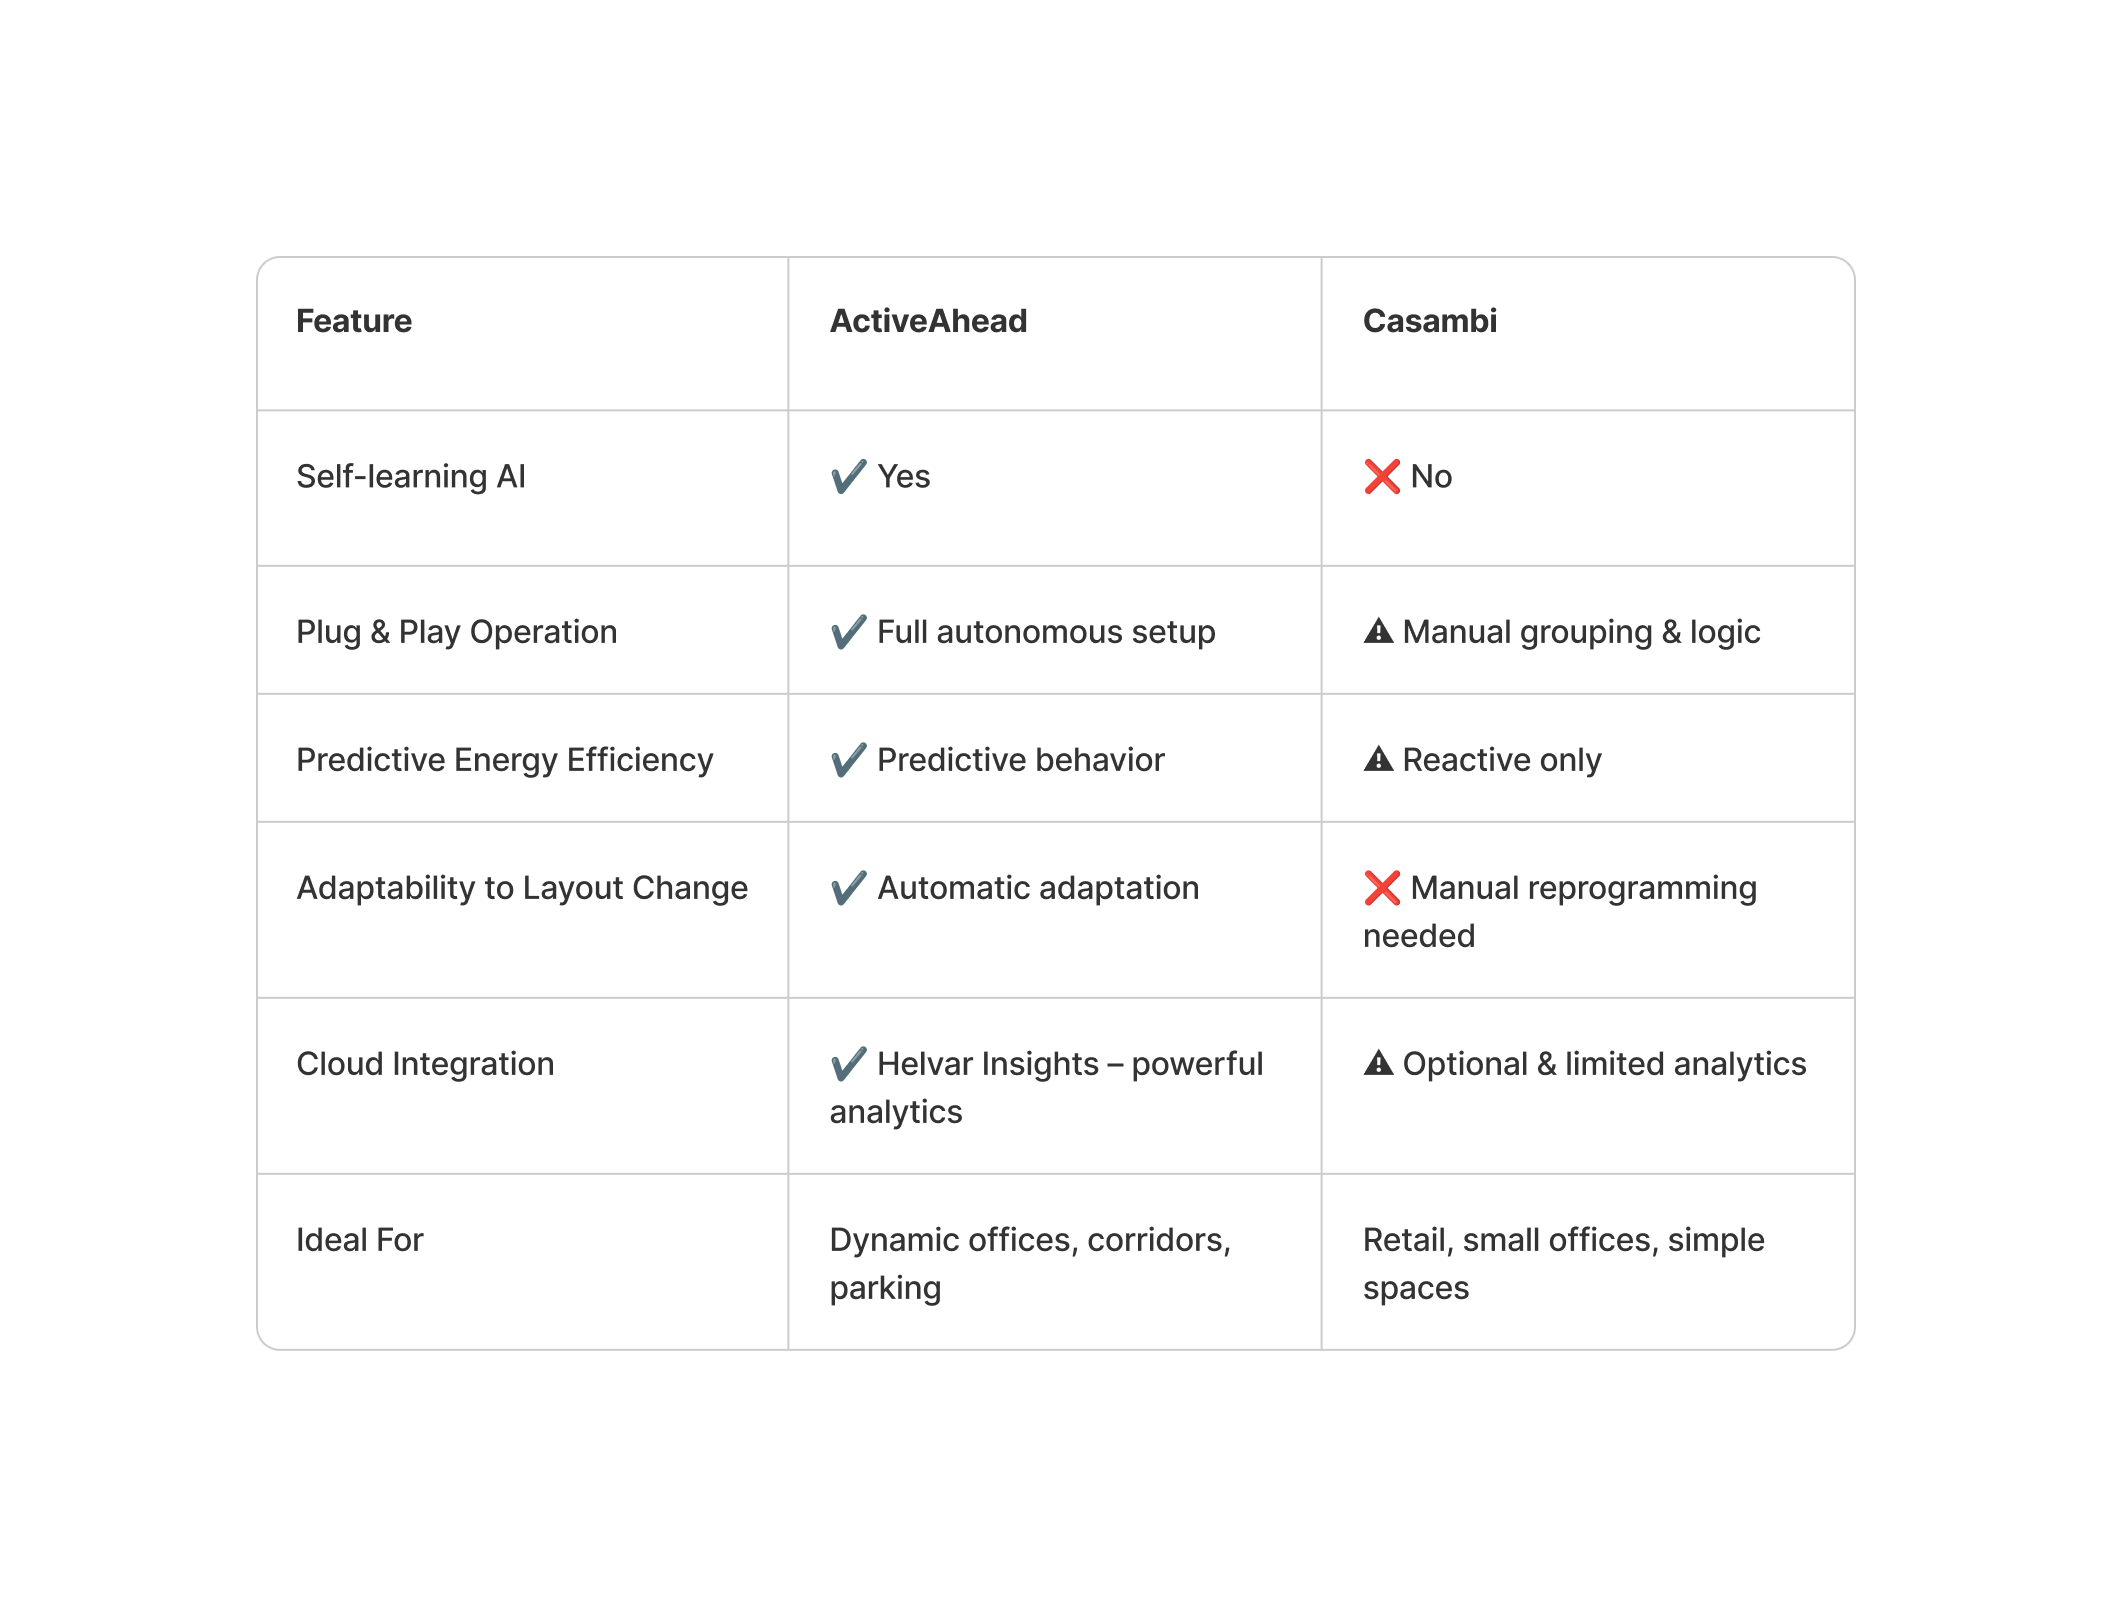
Task: Click warning triangle beside Reactive only
Action: point(1378,759)
